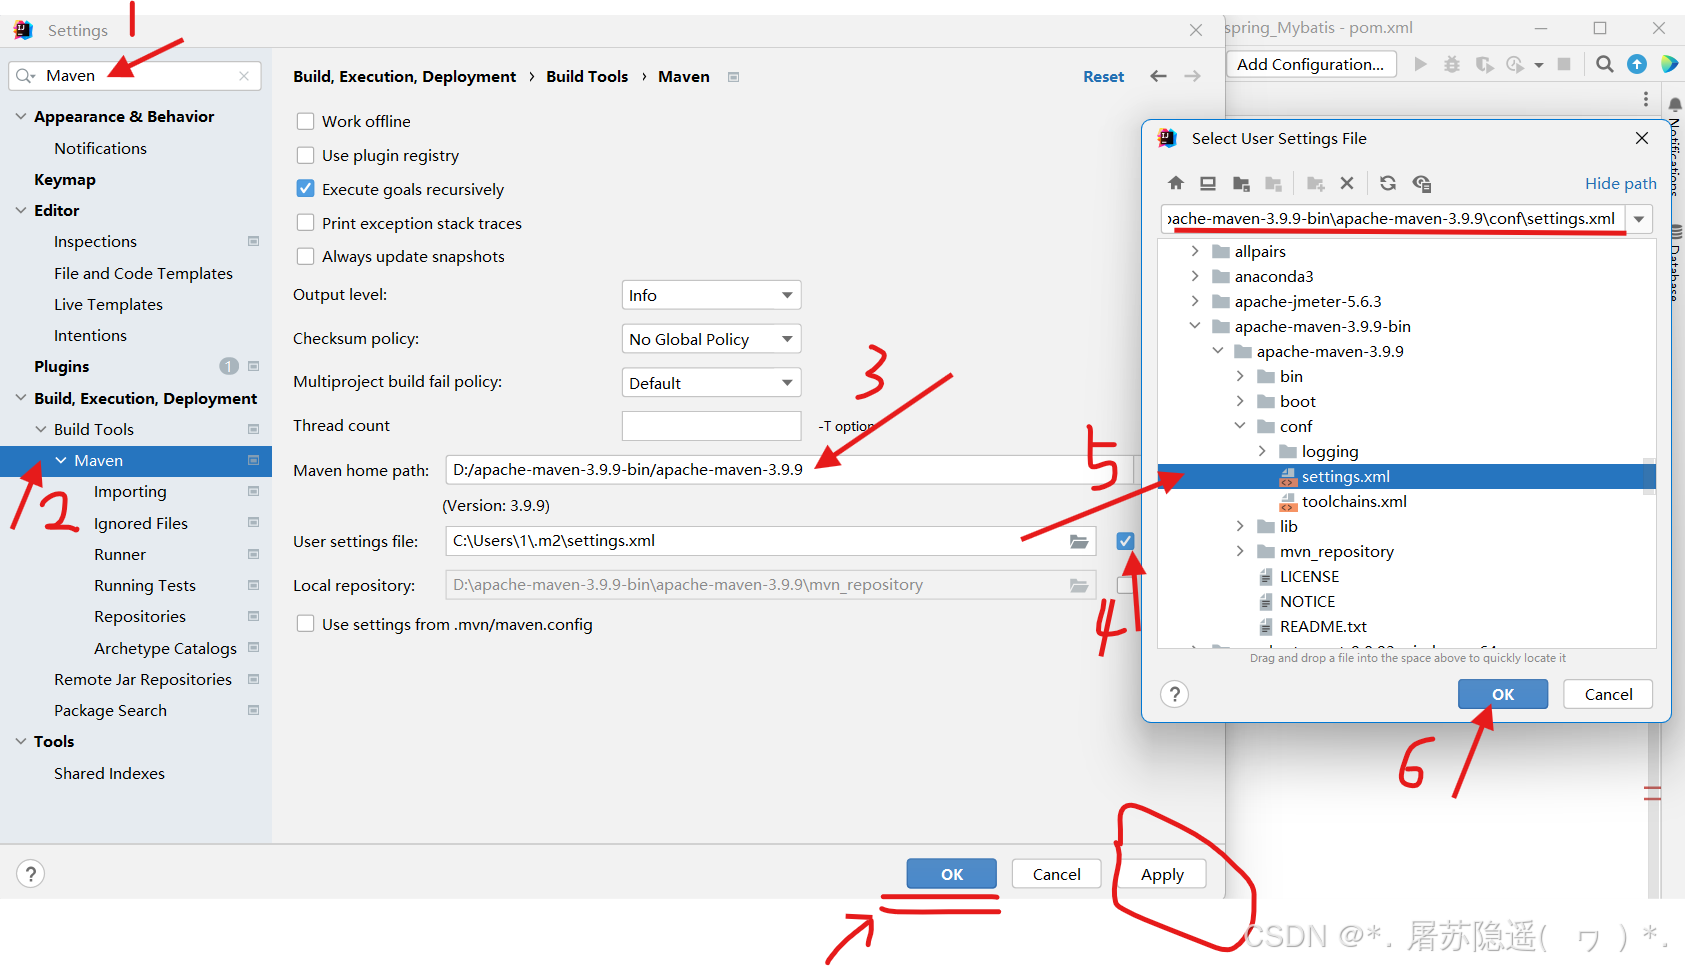Select Importing under Maven

[130, 492]
